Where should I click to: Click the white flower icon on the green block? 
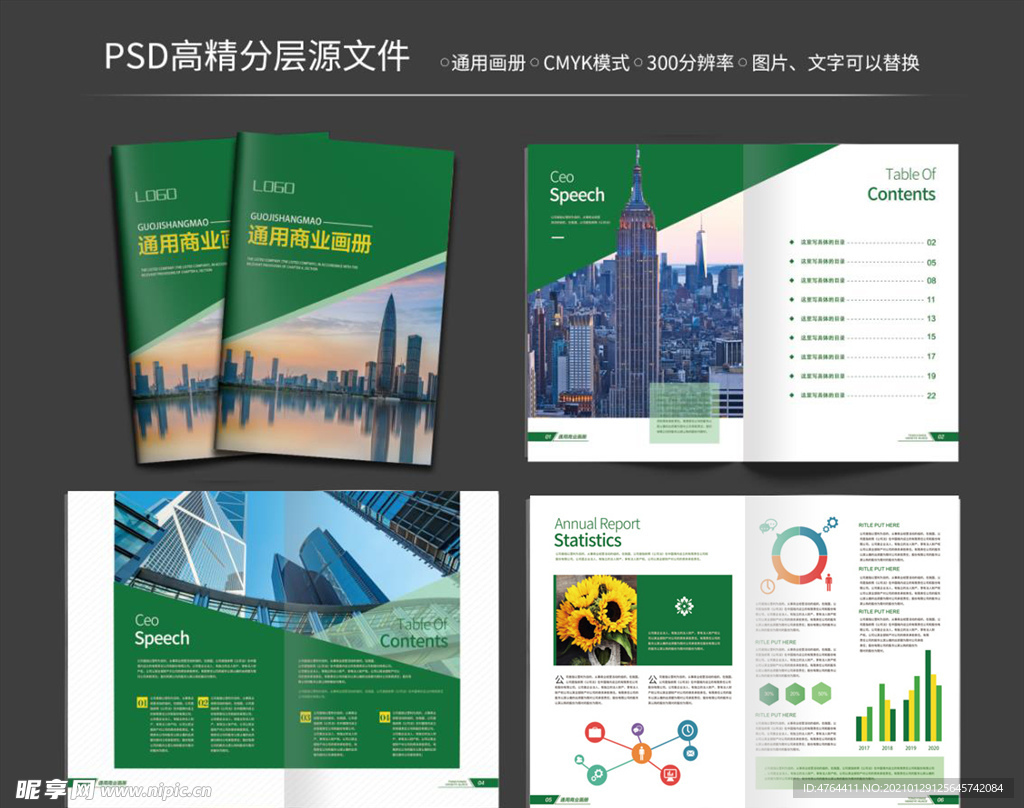click(x=683, y=606)
